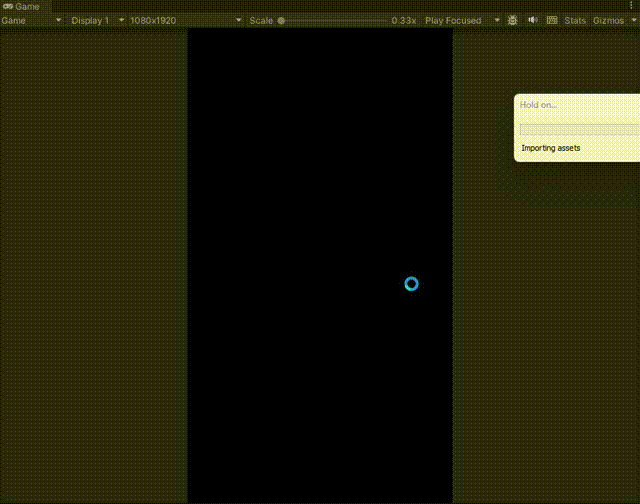The image size is (640, 504).
Task: Open the 1080x1920 resolution dropdown
Action: (x=185, y=20)
